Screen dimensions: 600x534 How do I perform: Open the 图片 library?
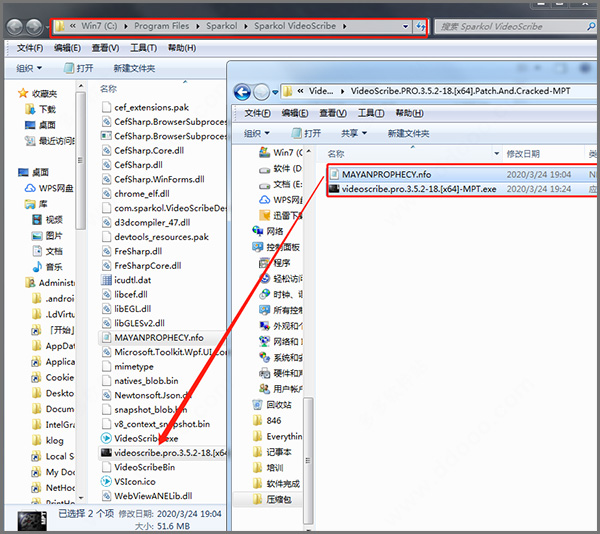[47, 236]
